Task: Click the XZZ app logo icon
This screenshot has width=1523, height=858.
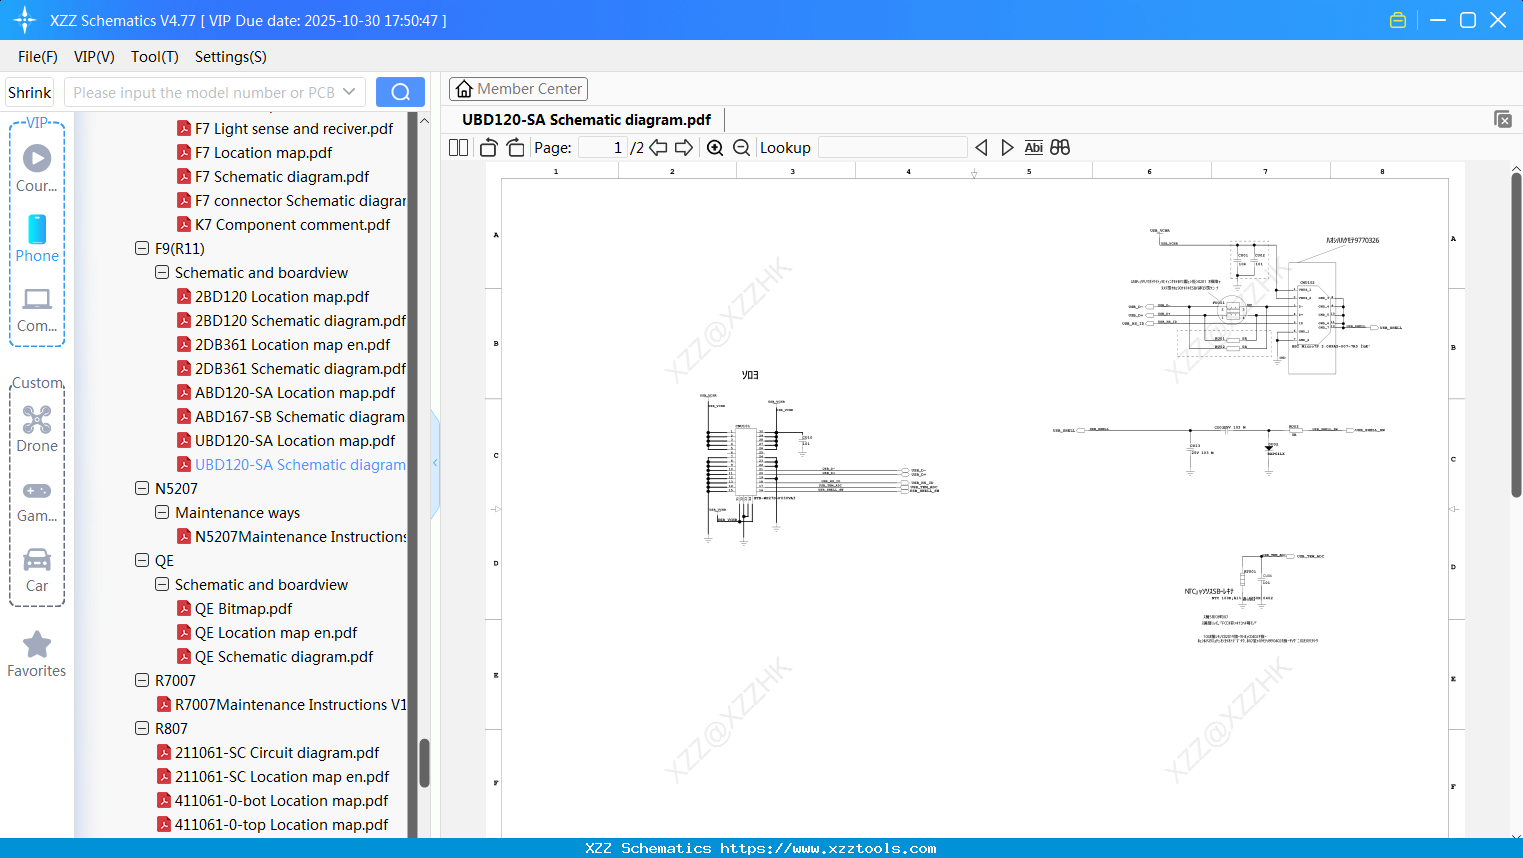Action: coord(25,20)
